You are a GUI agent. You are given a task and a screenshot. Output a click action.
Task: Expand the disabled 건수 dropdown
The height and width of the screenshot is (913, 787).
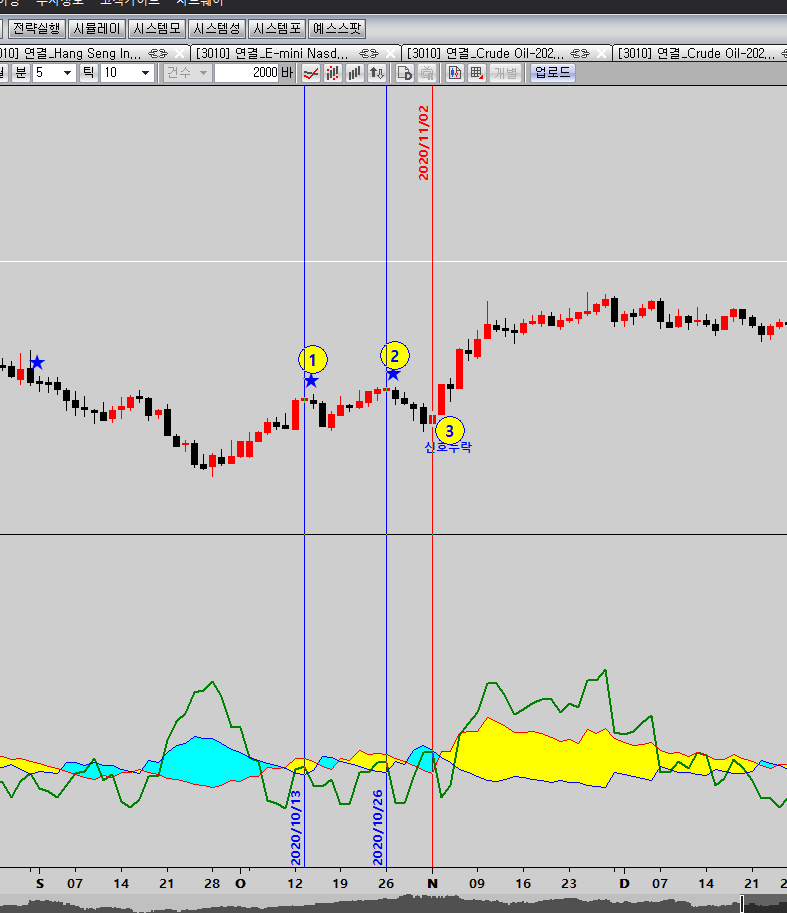point(187,73)
